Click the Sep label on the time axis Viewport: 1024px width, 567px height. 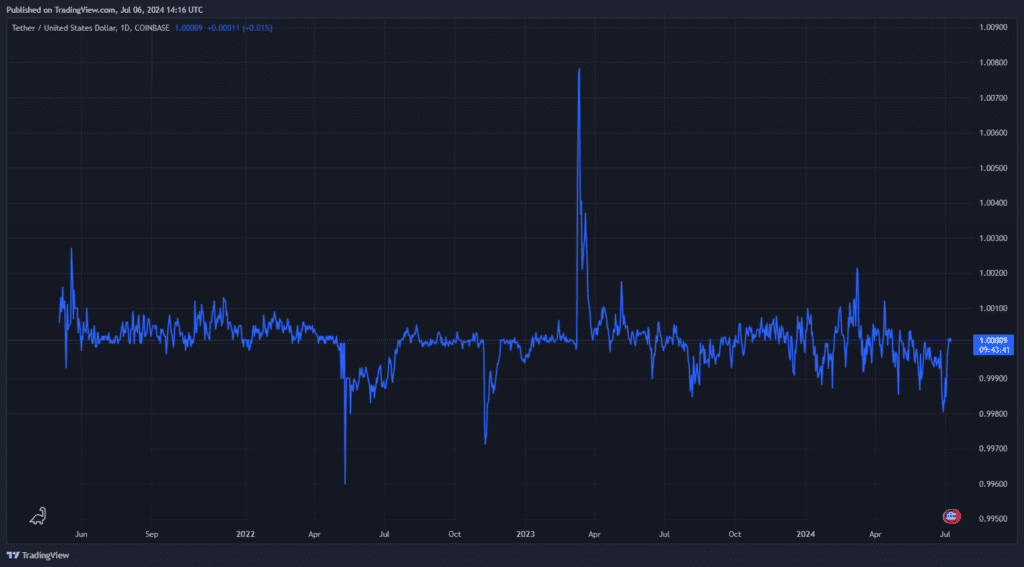coord(152,535)
